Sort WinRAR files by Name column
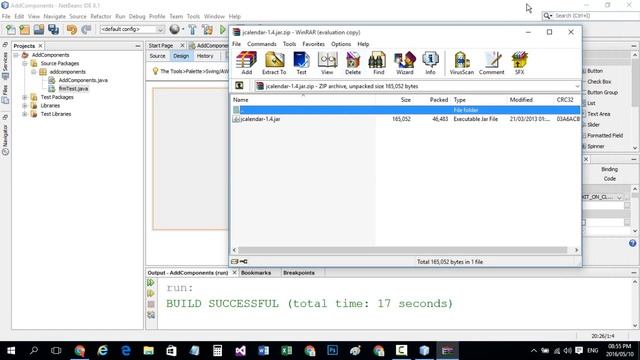Image resolution: width=640 pixels, height=360 pixels. [x=303, y=100]
